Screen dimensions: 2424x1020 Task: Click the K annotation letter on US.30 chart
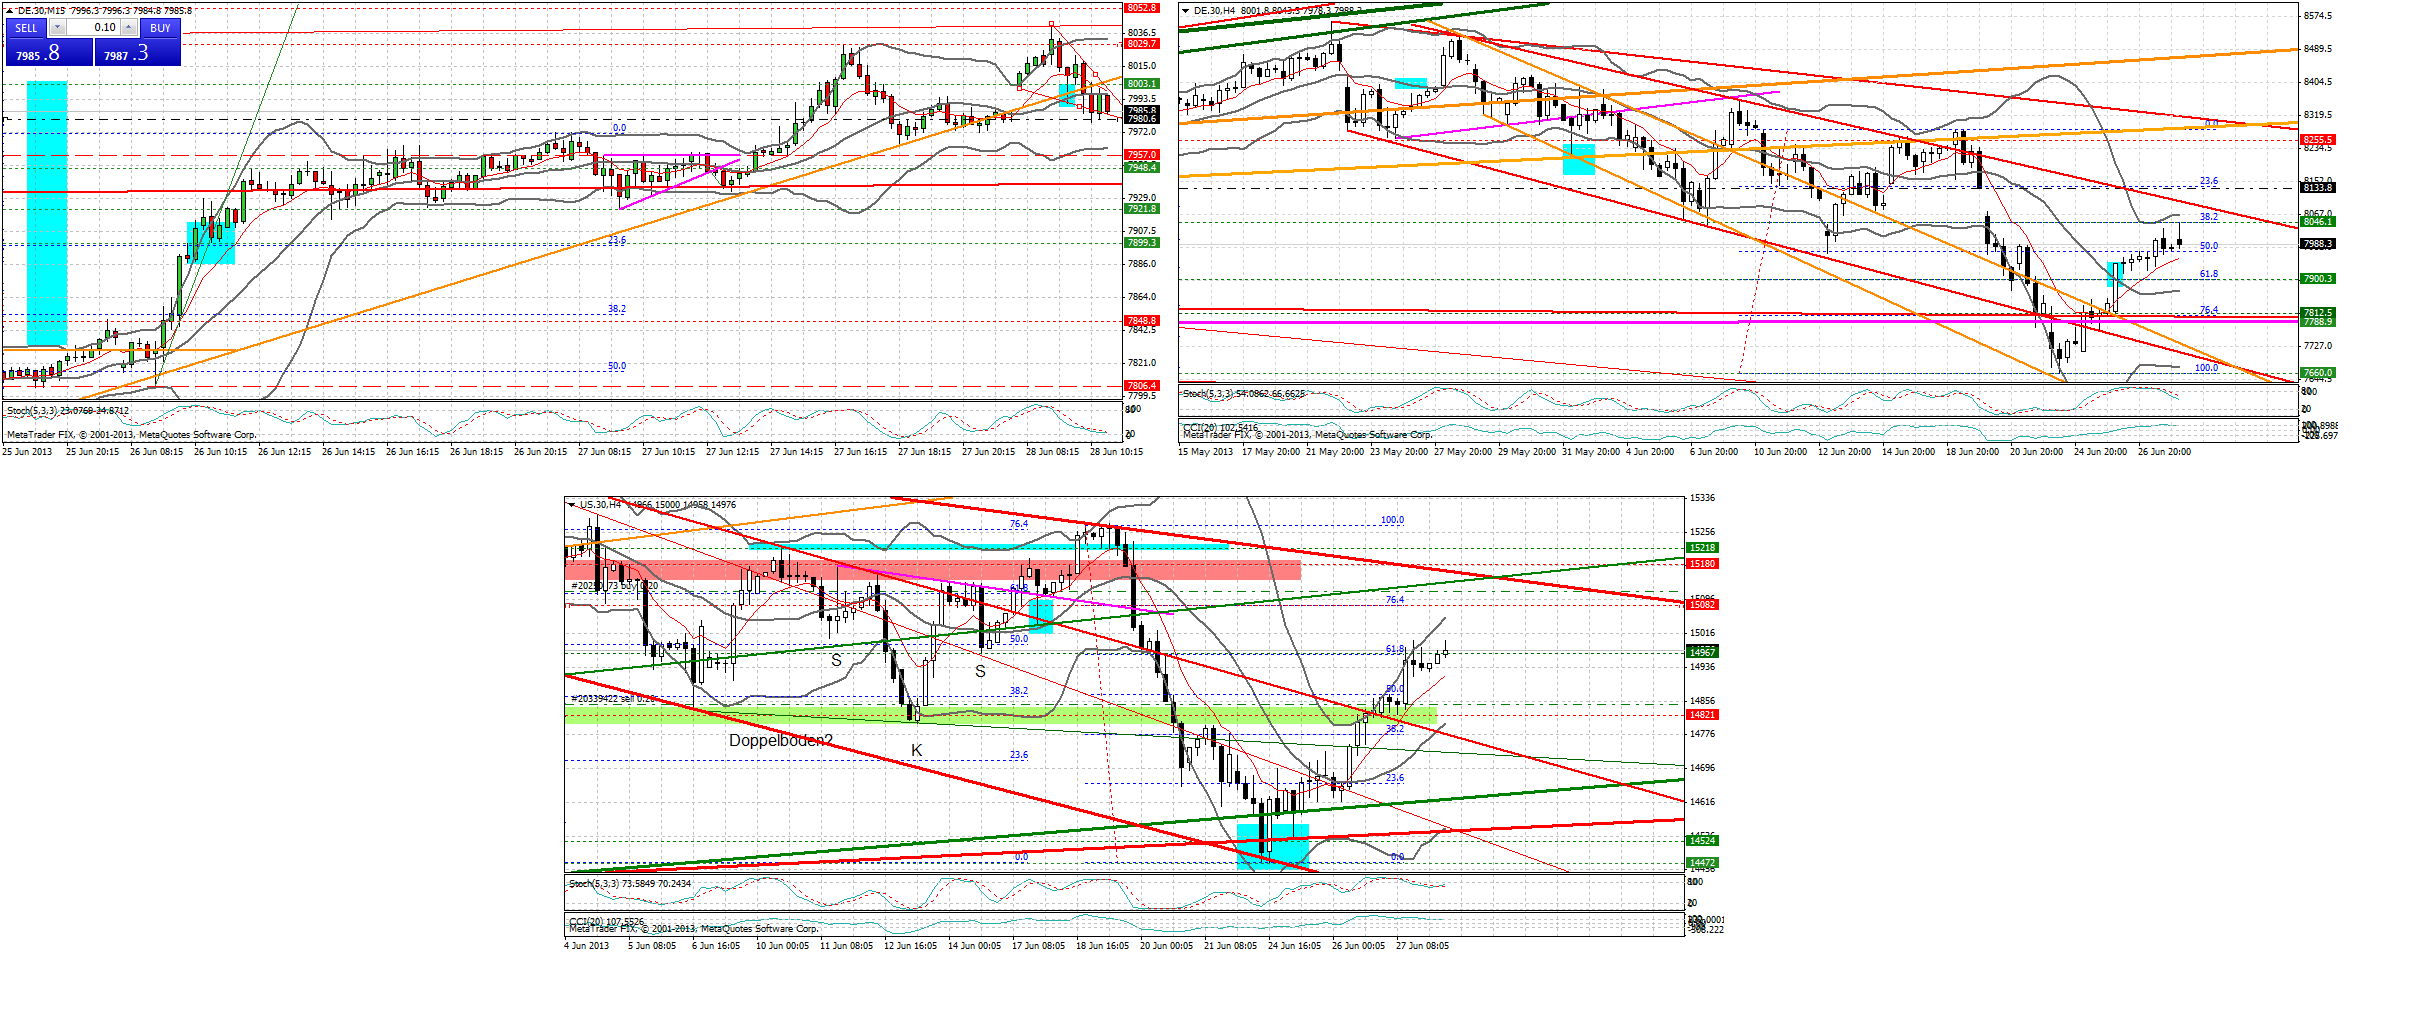click(x=917, y=751)
